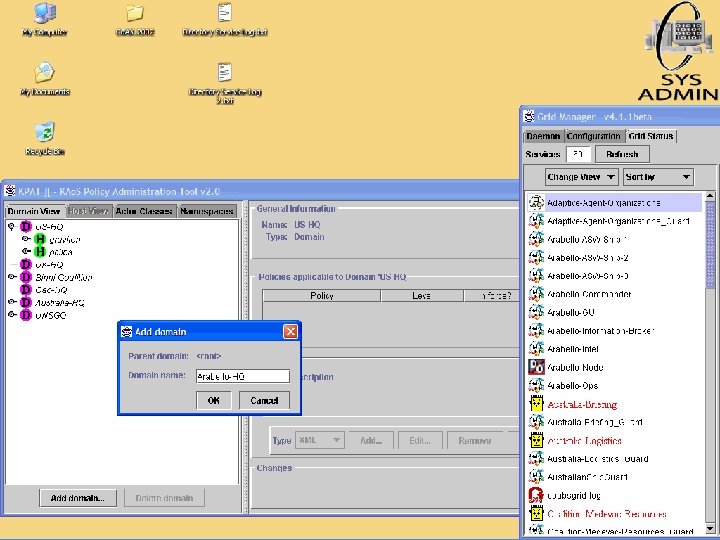Switch to the Namespaces tab
Viewport: 720px width, 540px height.
(207, 211)
